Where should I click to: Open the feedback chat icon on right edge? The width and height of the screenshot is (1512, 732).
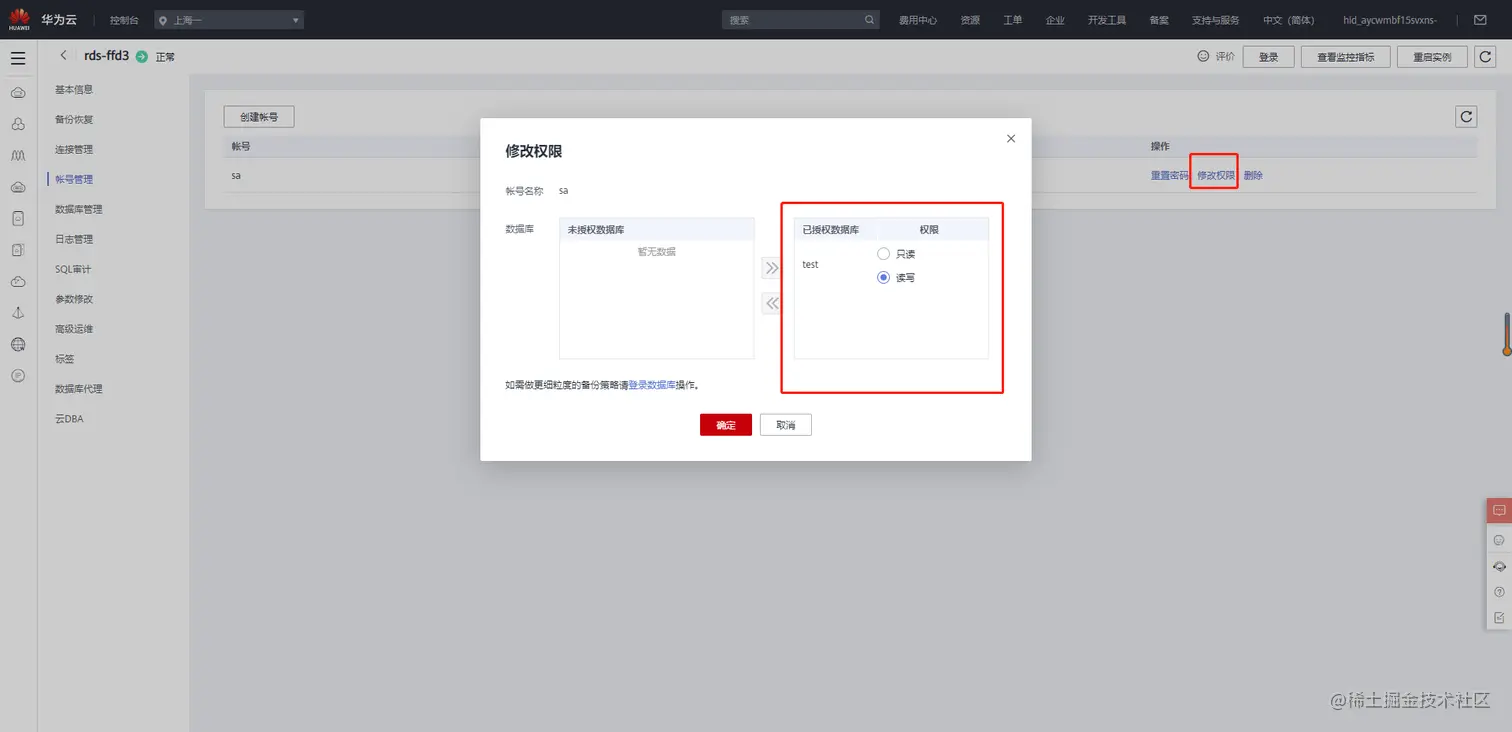pos(1497,510)
